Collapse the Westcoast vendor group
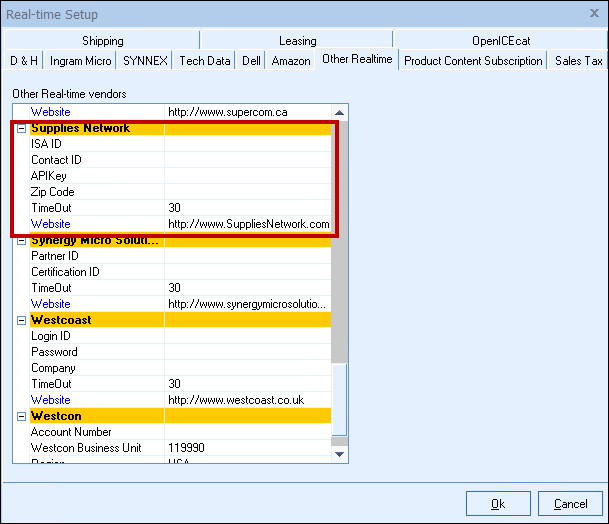The width and height of the screenshot is (609, 524). coord(22,320)
